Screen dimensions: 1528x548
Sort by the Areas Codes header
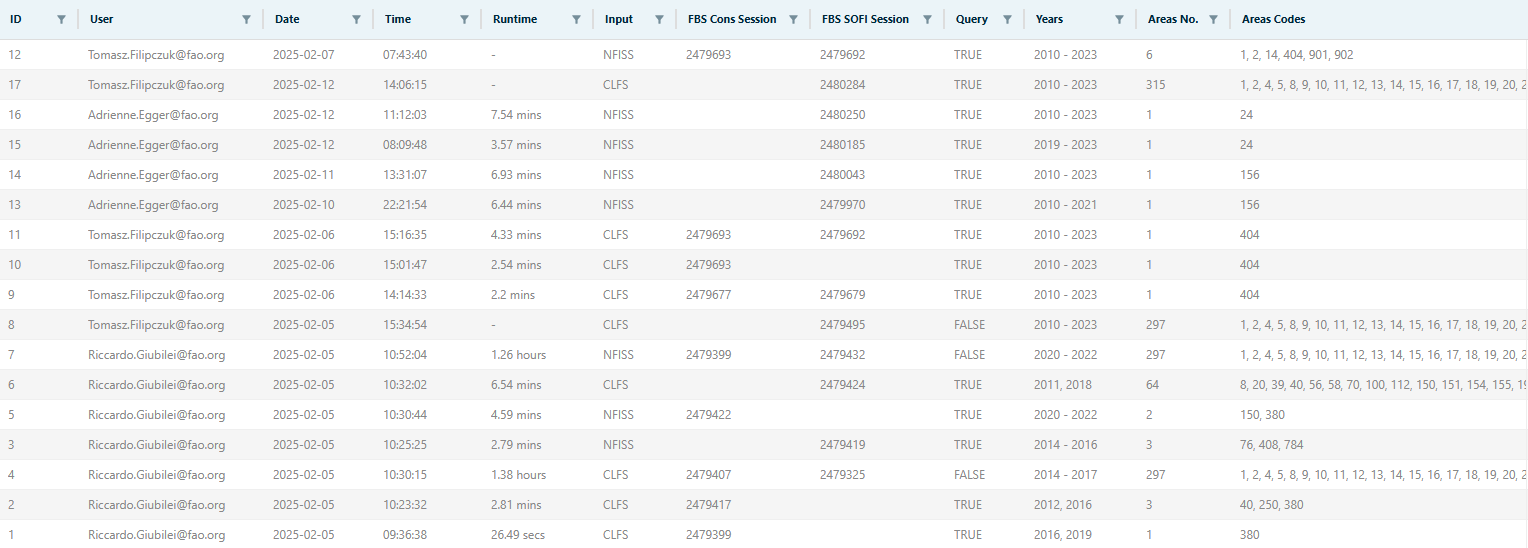[x=1273, y=19]
